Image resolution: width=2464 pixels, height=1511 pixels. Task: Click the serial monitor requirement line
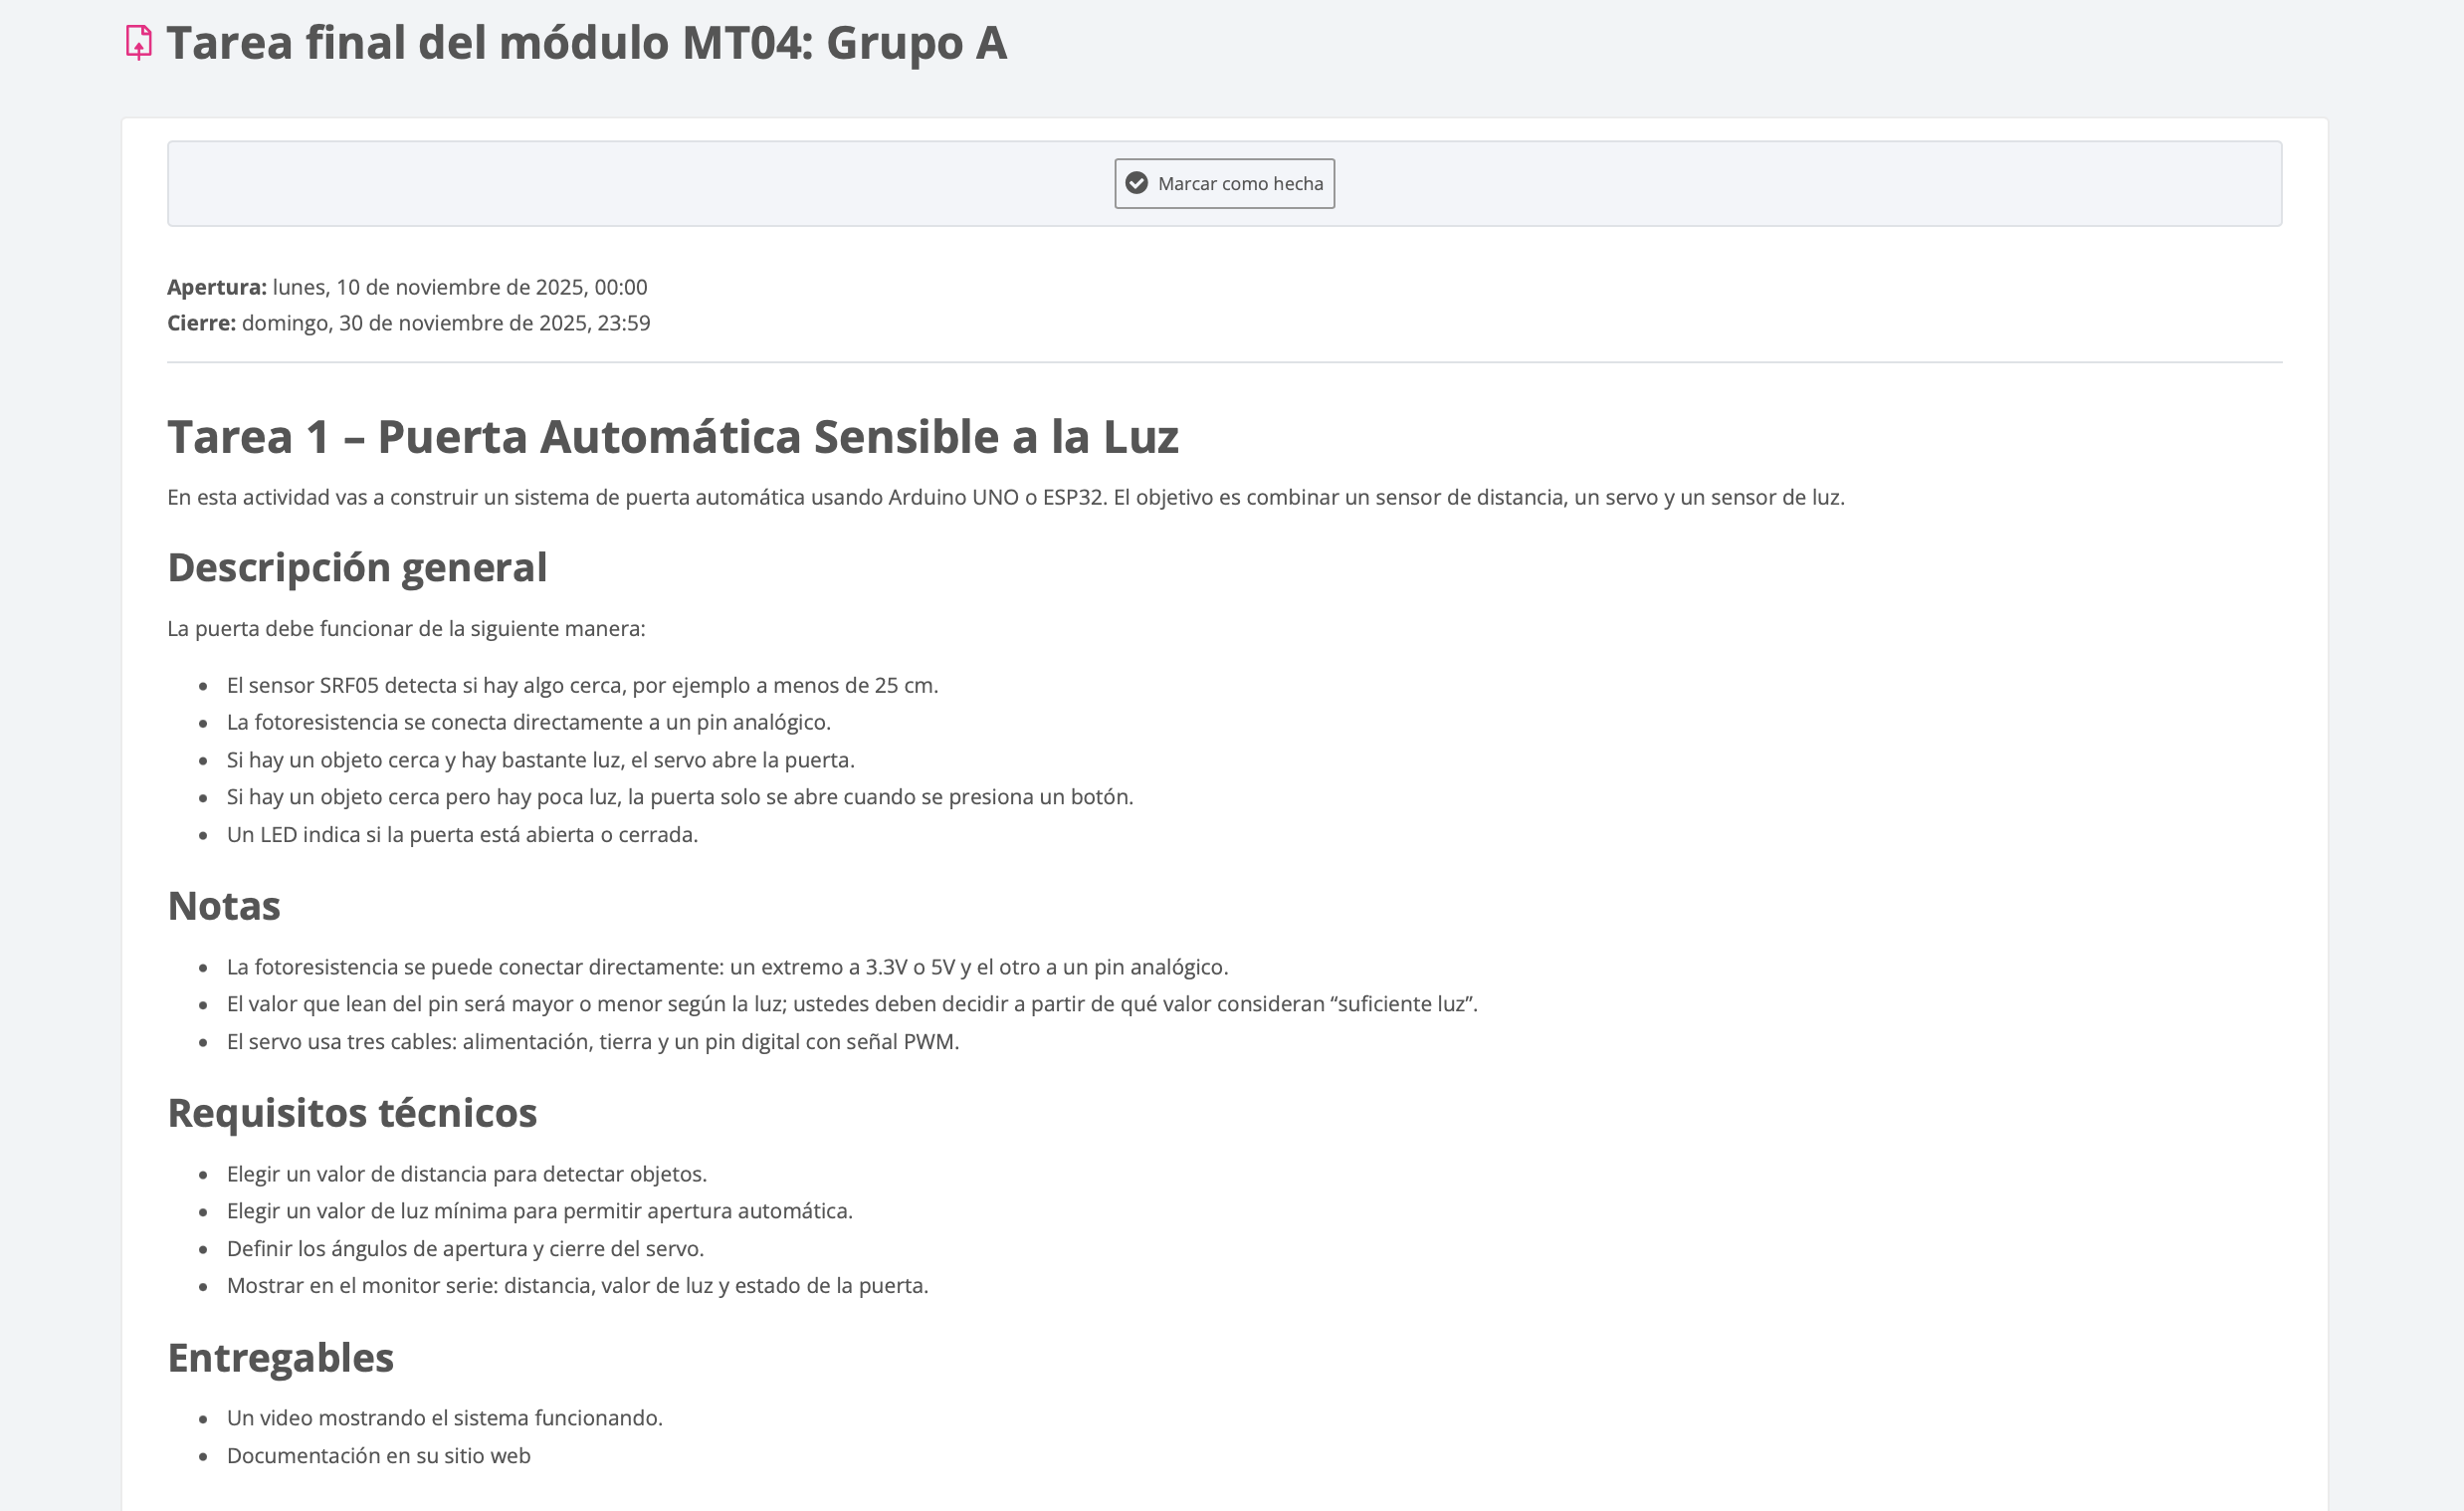click(x=577, y=1285)
